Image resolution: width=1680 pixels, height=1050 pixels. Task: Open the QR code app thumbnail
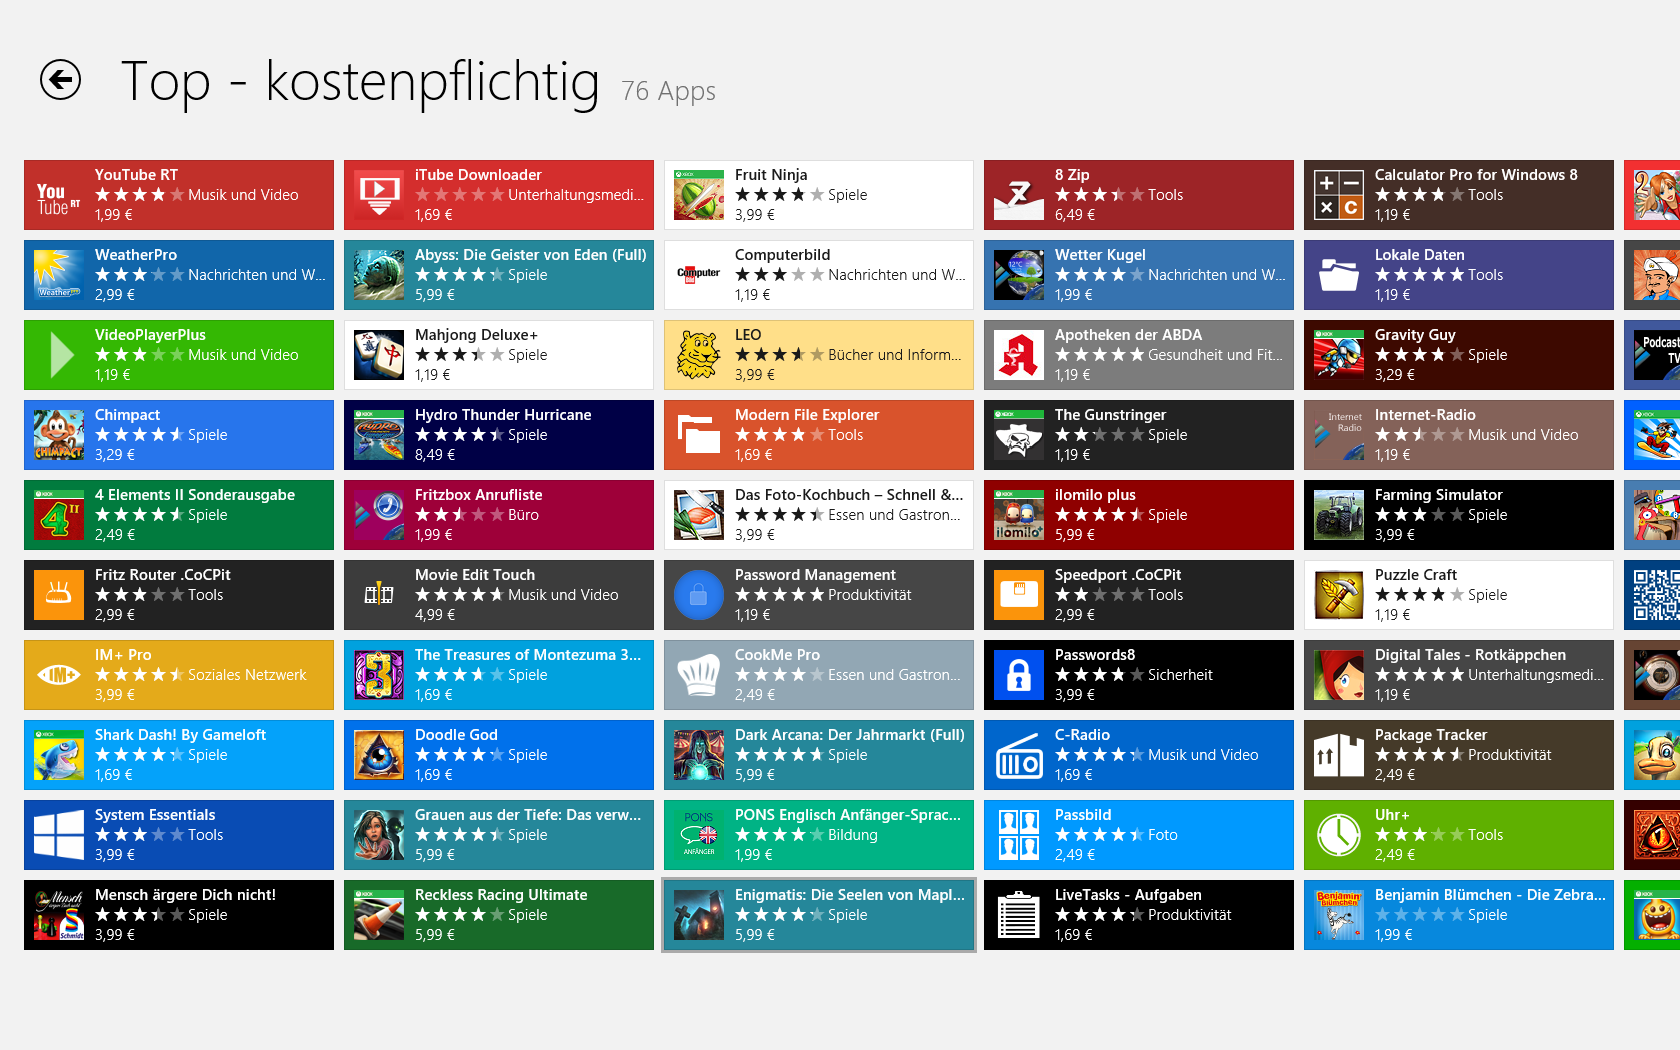point(1656,595)
